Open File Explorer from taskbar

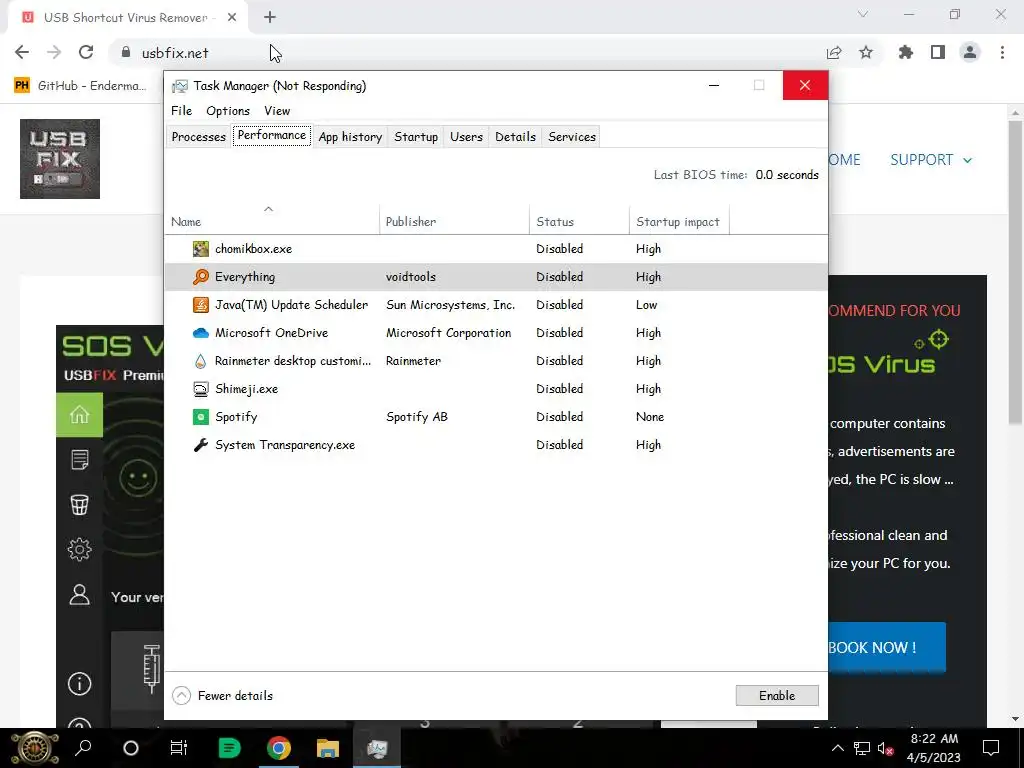[328, 748]
